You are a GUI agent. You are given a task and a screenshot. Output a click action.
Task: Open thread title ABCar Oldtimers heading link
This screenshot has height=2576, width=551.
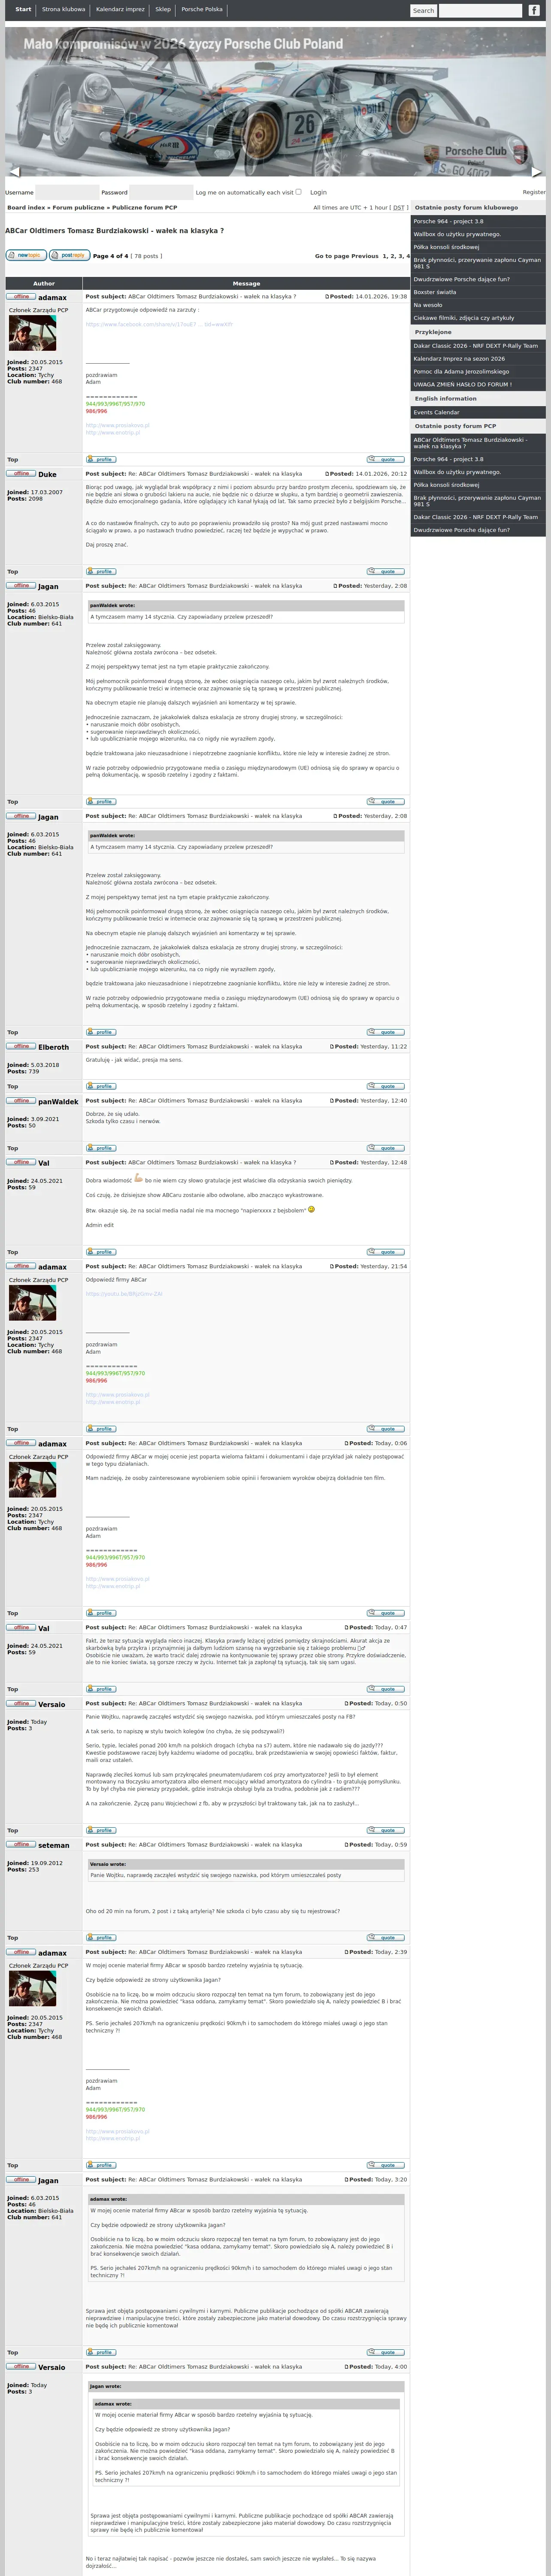click(x=114, y=231)
